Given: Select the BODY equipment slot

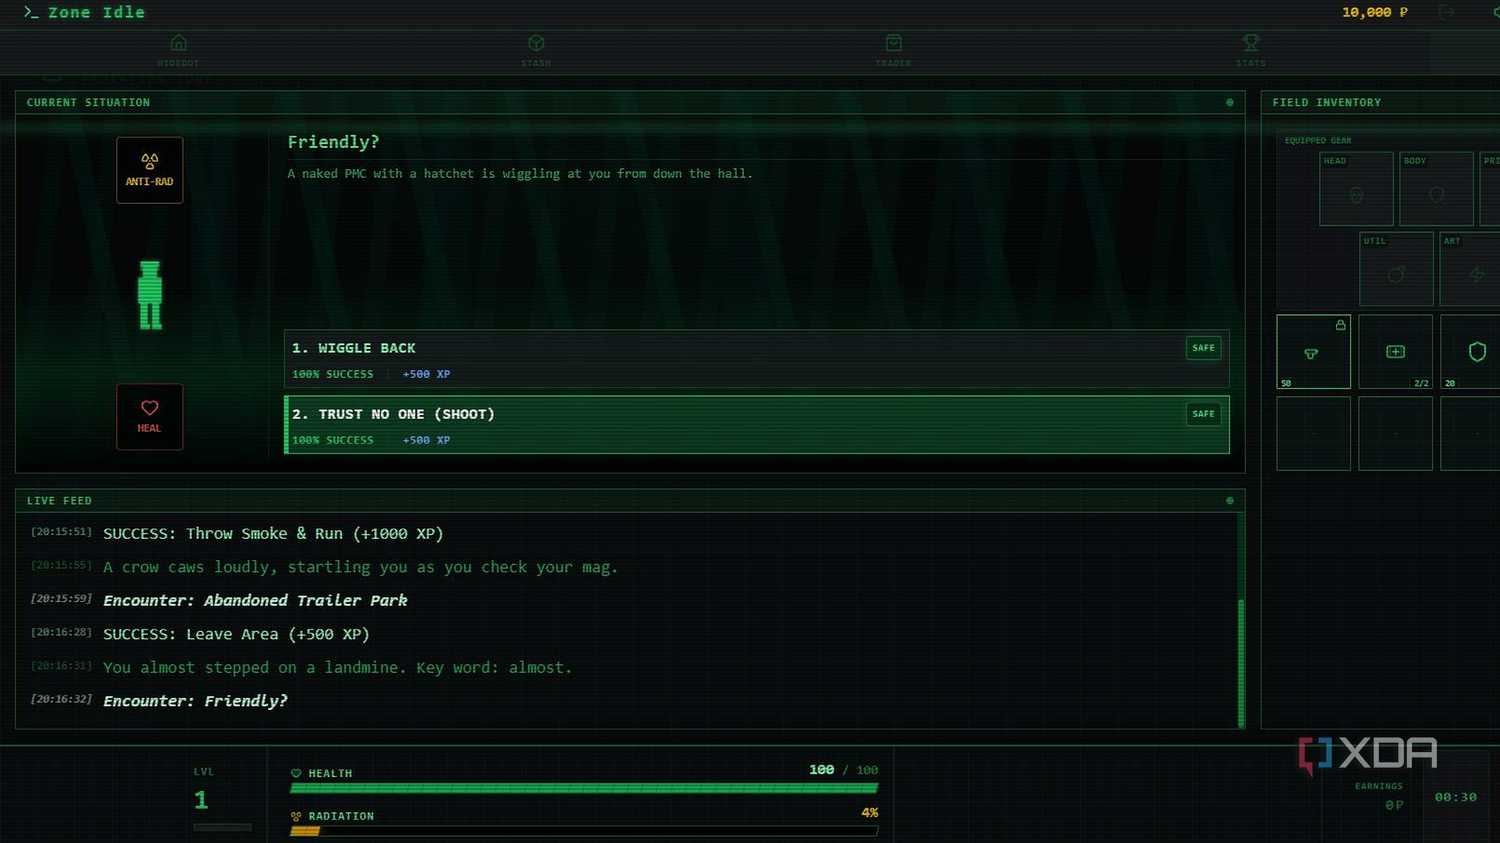Looking at the screenshot, I should [x=1436, y=189].
